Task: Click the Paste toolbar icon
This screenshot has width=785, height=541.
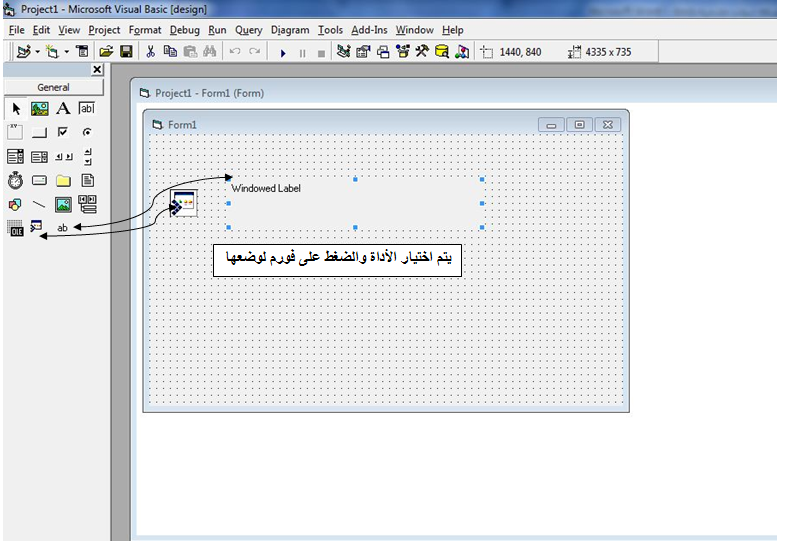Action: pyautogui.click(x=190, y=52)
